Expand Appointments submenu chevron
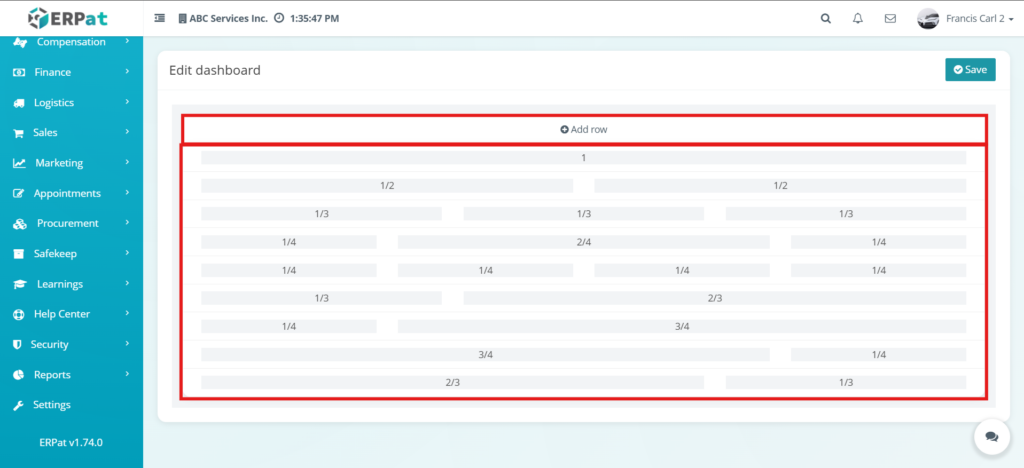The width and height of the screenshot is (1024, 468). (127, 193)
